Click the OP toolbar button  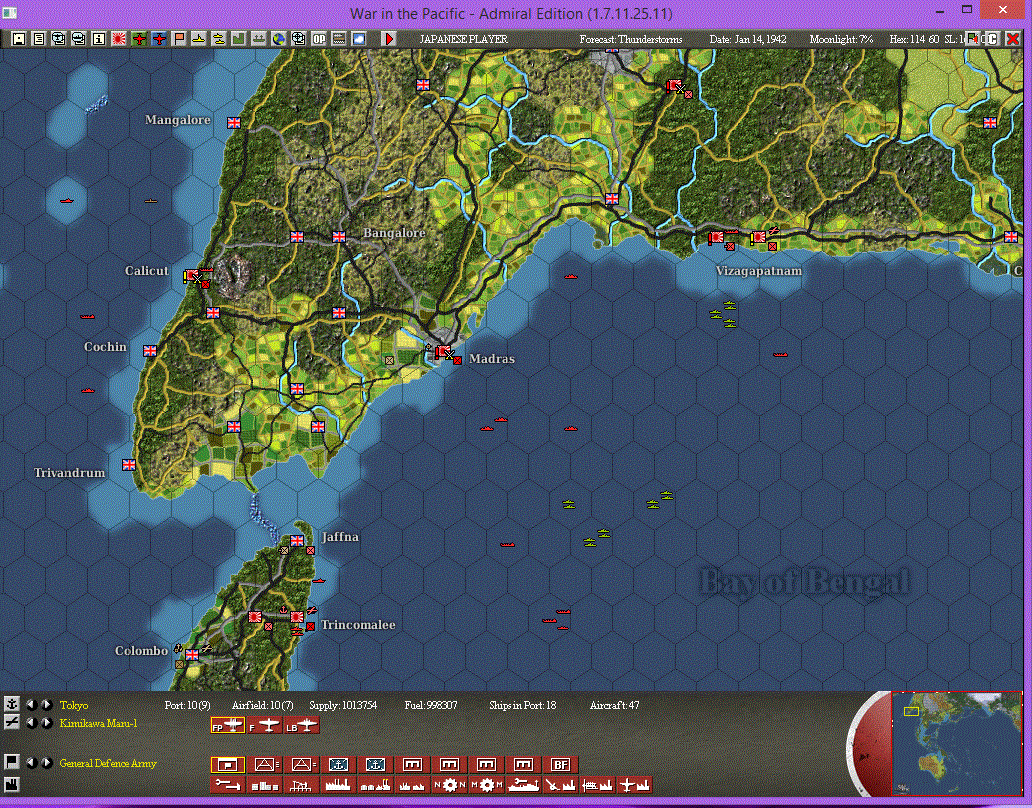[x=319, y=39]
